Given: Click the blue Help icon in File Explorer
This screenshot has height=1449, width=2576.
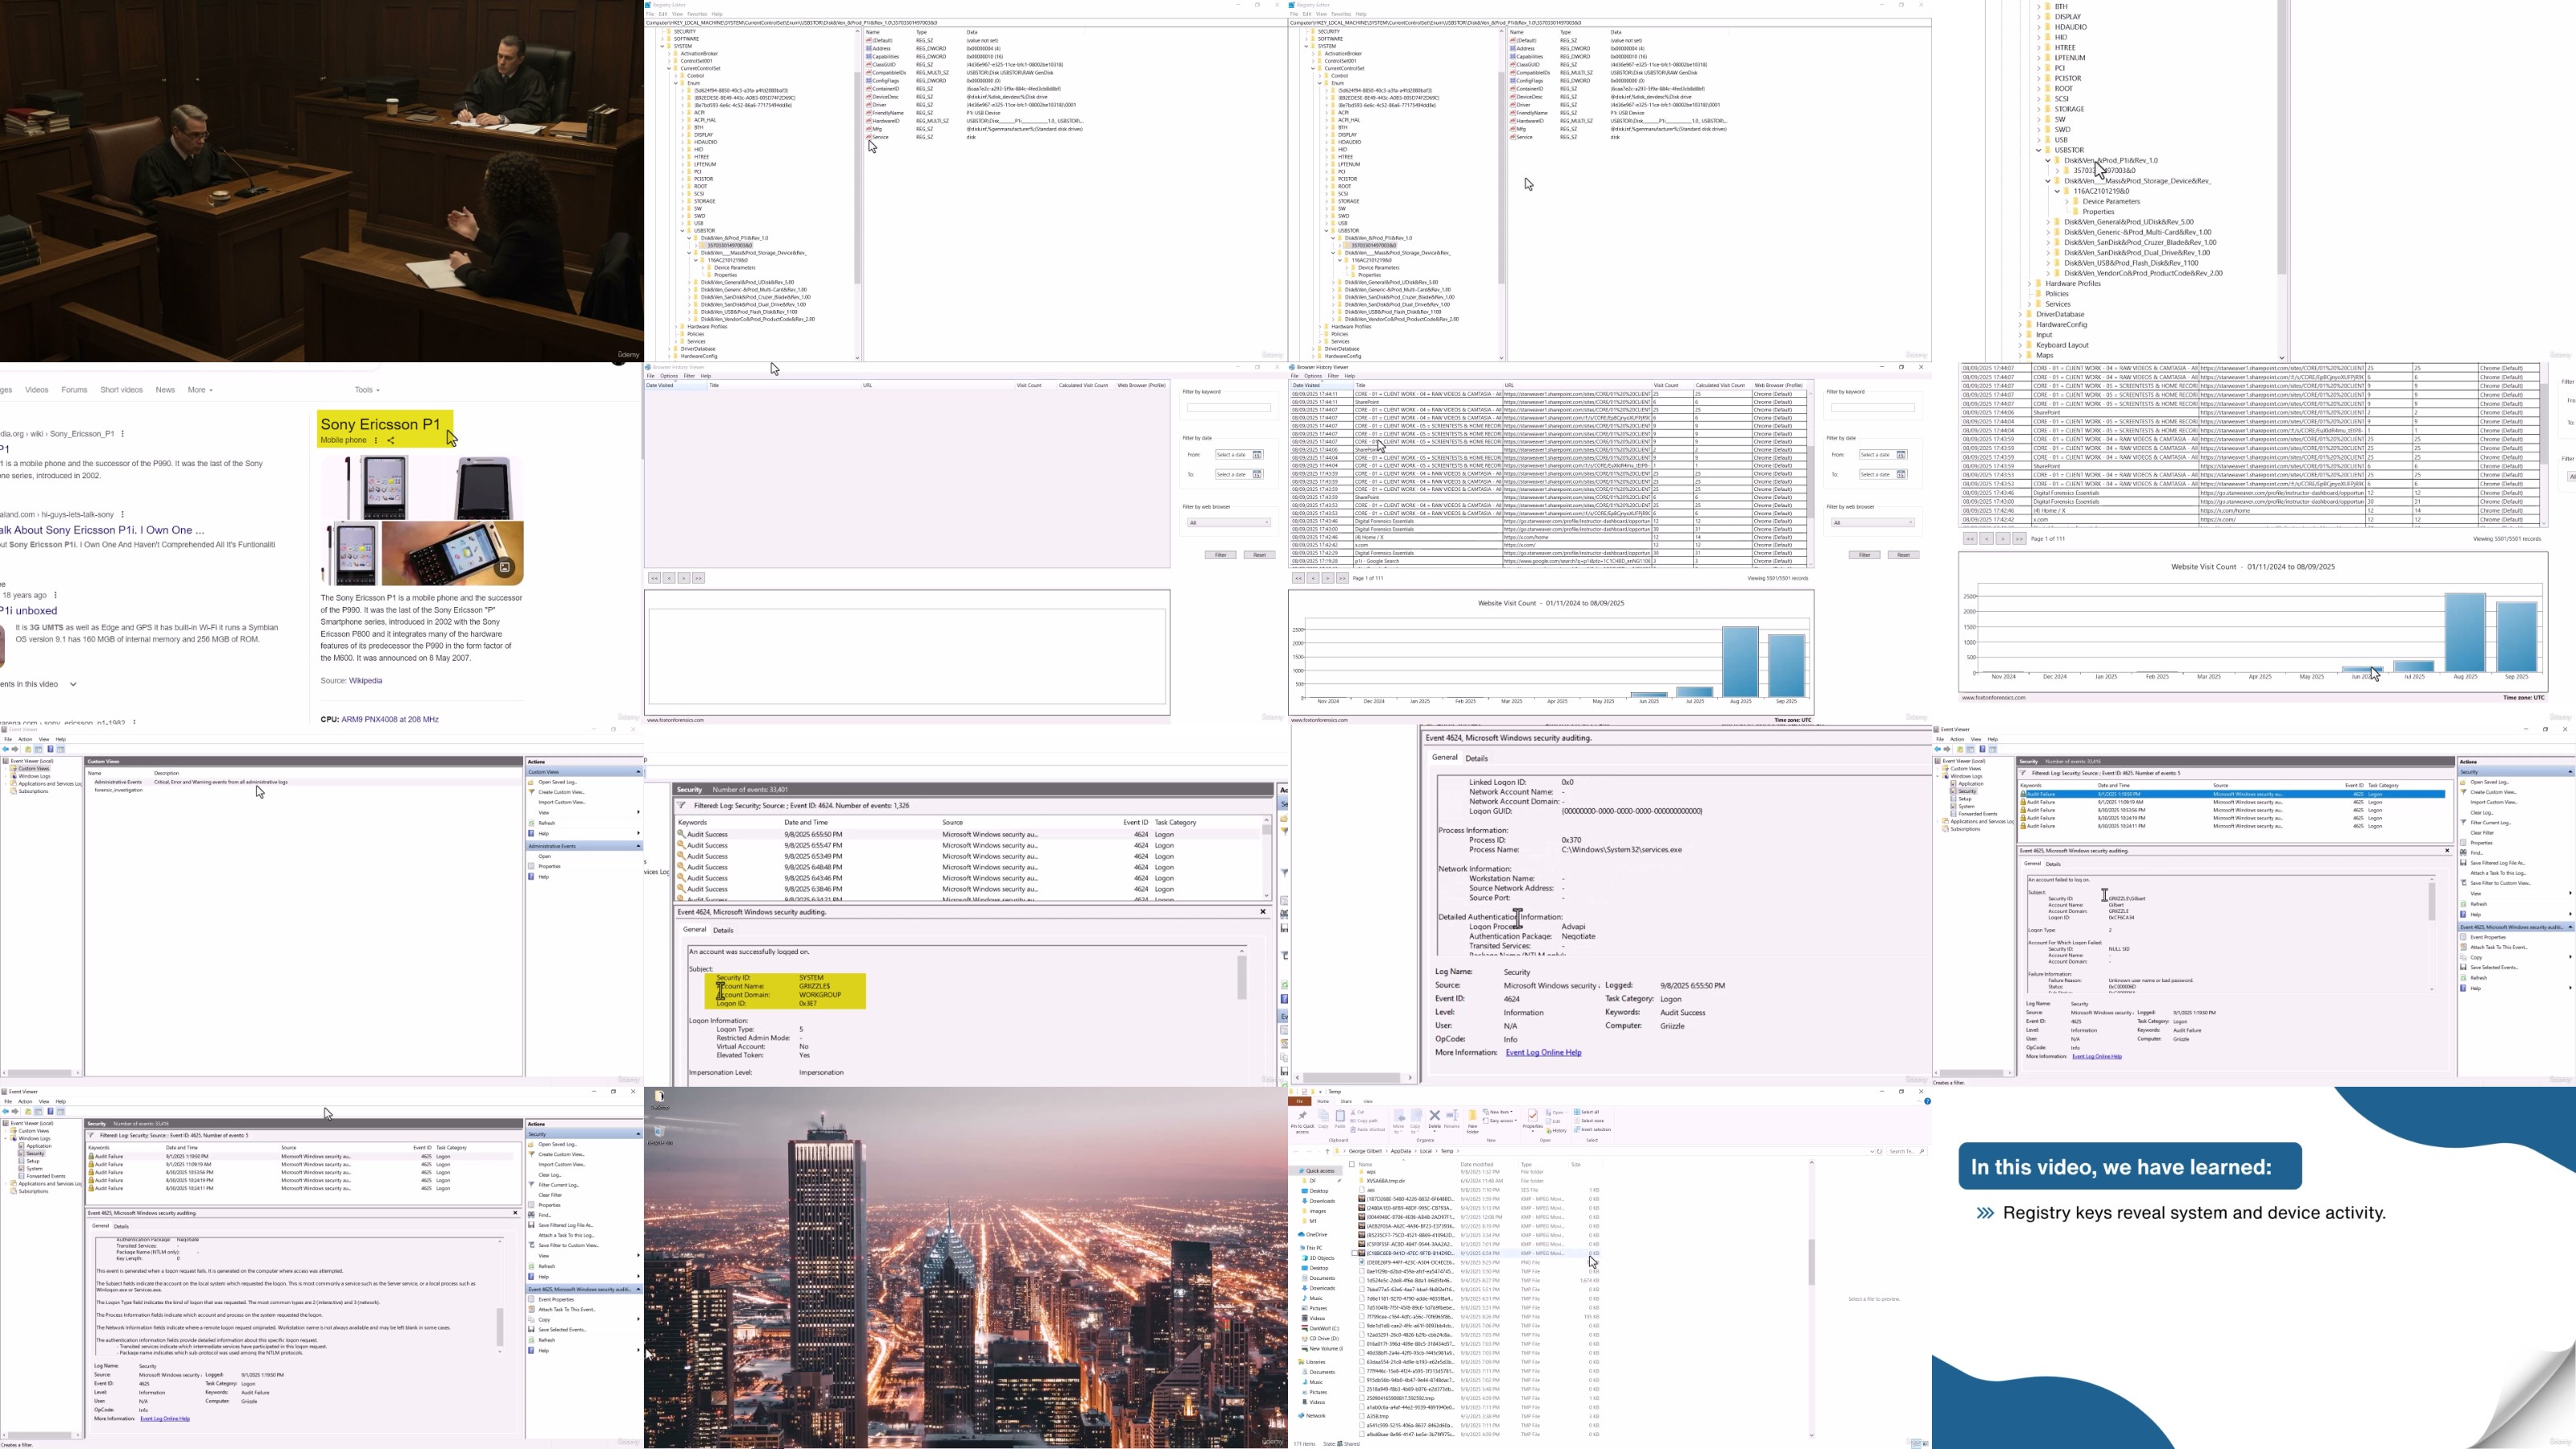Looking at the screenshot, I should 1927,1101.
